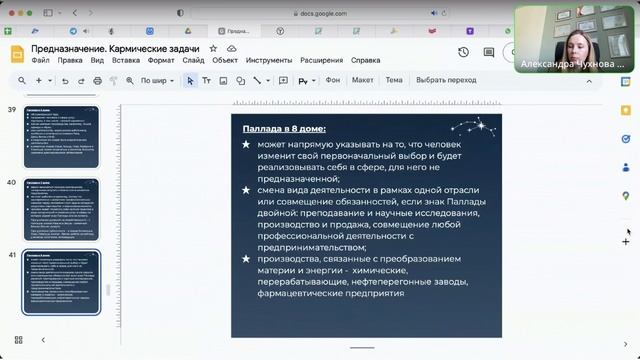Viewport: 640px width, 360px height.
Task: Open Google Maps side panel icon
Action: [x=625, y=196]
